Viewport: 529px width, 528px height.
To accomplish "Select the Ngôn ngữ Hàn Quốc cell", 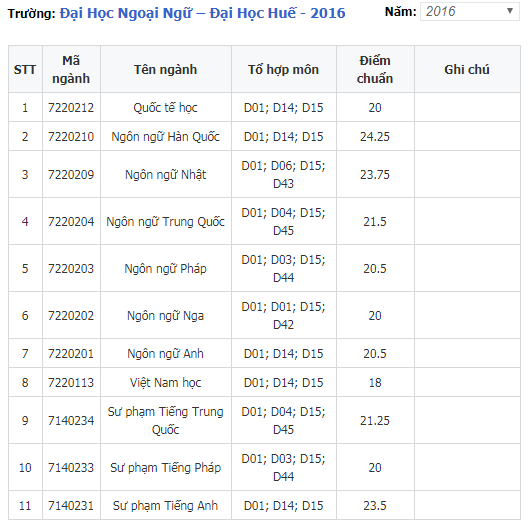I will tap(166, 136).
